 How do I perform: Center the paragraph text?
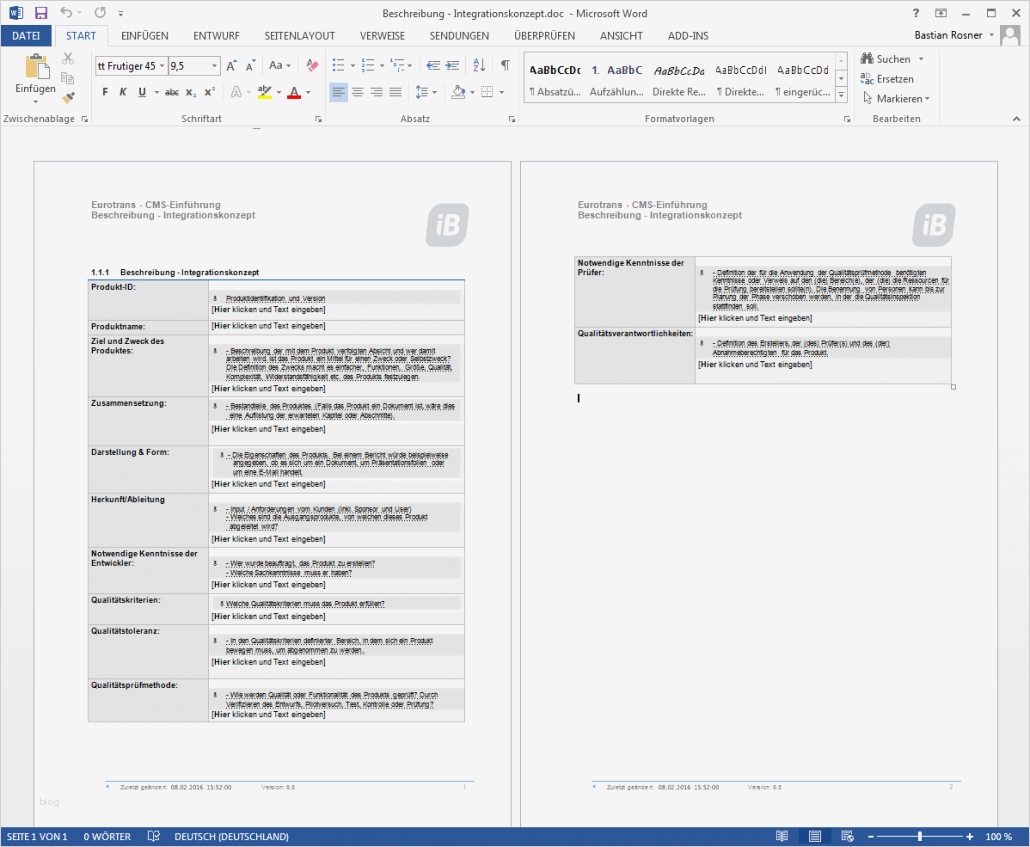[357, 93]
